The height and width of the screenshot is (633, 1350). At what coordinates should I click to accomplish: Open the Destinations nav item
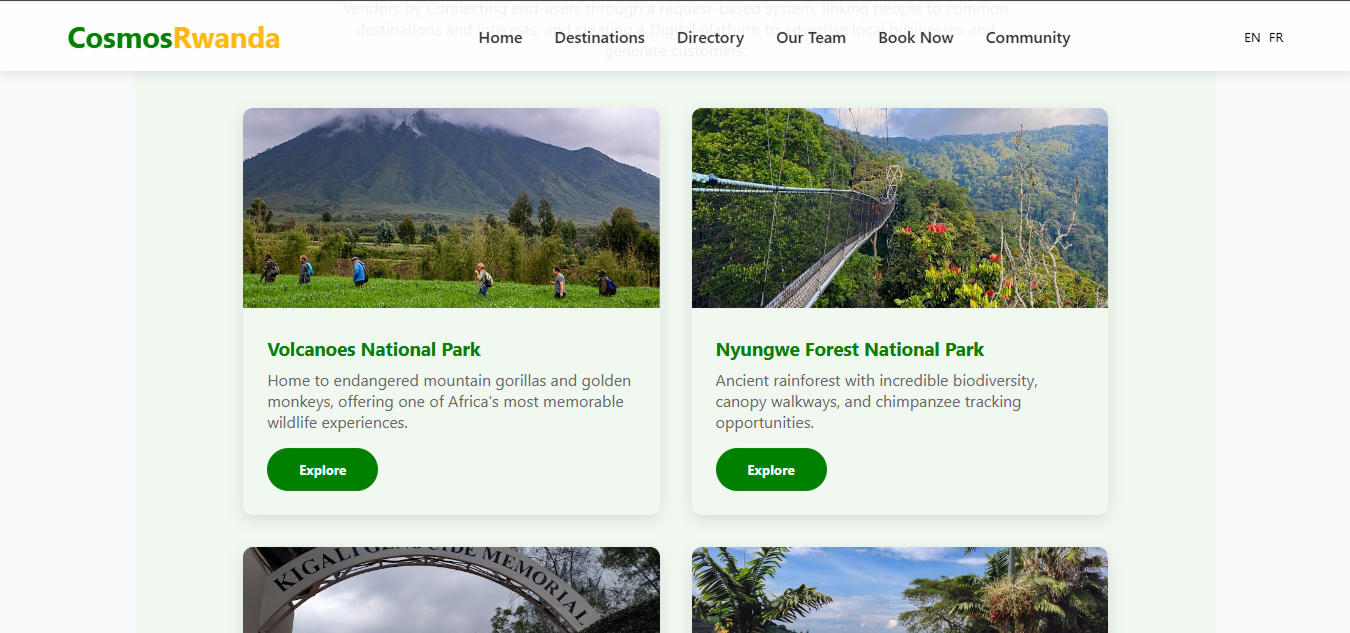599,38
